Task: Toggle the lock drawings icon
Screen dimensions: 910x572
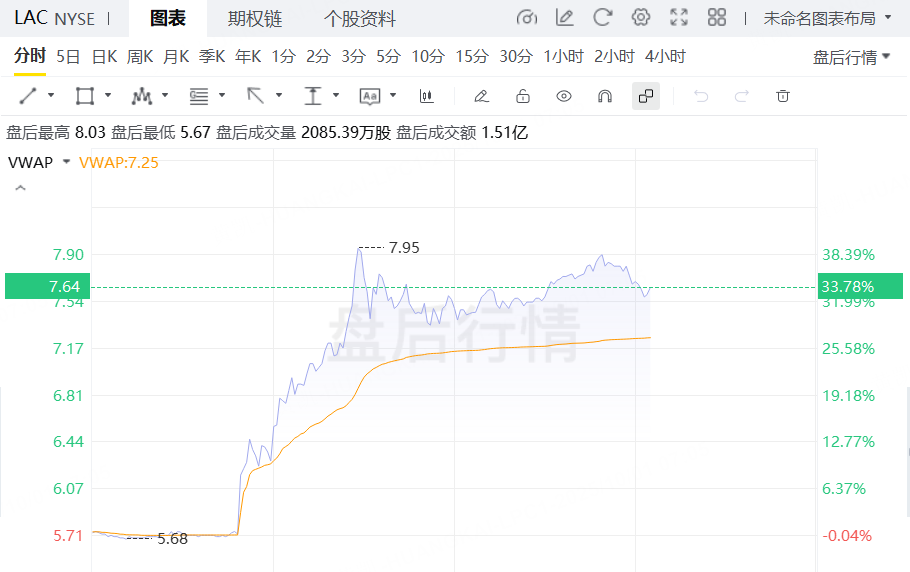Action: click(x=522, y=96)
